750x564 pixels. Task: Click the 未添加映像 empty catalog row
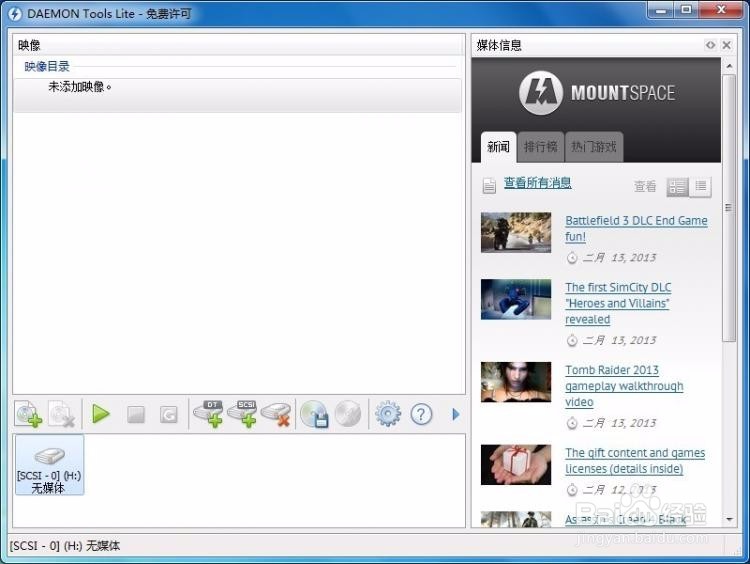point(237,95)
